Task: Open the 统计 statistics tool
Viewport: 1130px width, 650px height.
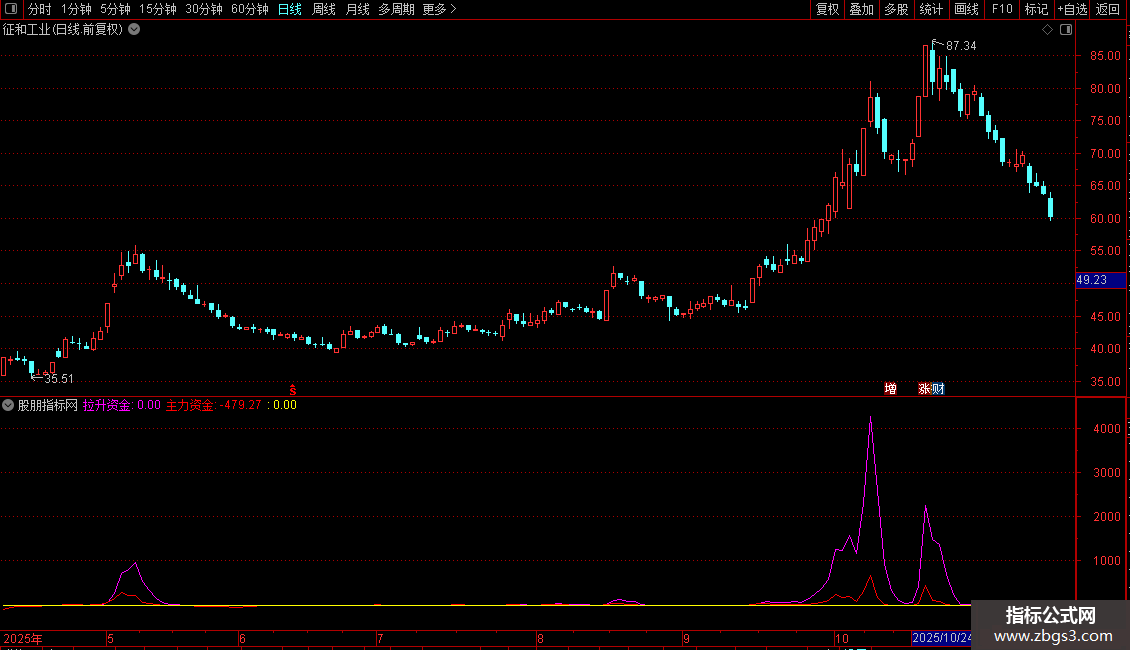Action: coord(931,9)
